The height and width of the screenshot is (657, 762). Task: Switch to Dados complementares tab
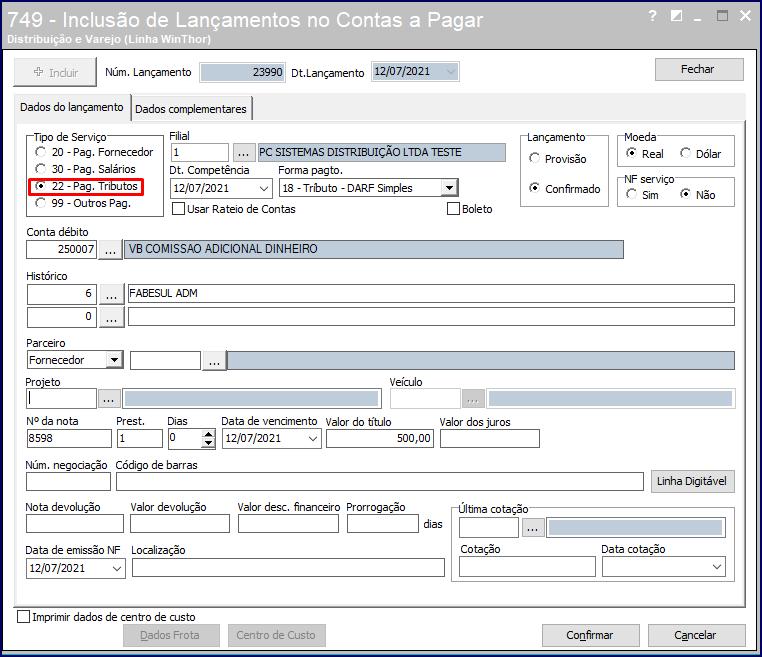[x=191, y=109]
